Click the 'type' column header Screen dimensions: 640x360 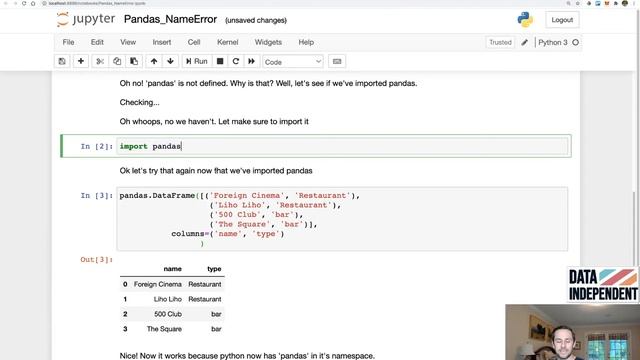point(214,269)
